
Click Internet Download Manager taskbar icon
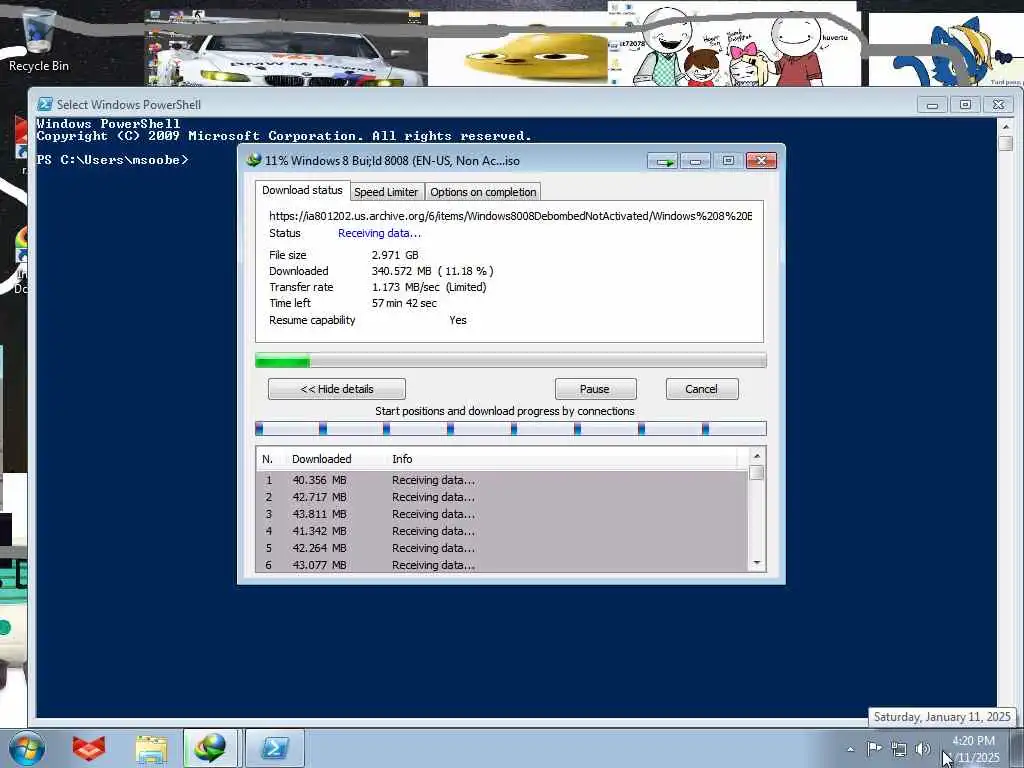(210, 748)
